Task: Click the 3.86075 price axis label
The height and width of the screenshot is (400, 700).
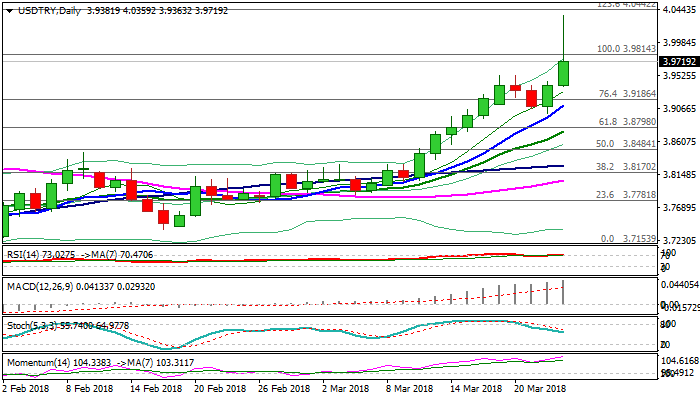Action: (679, 142)
